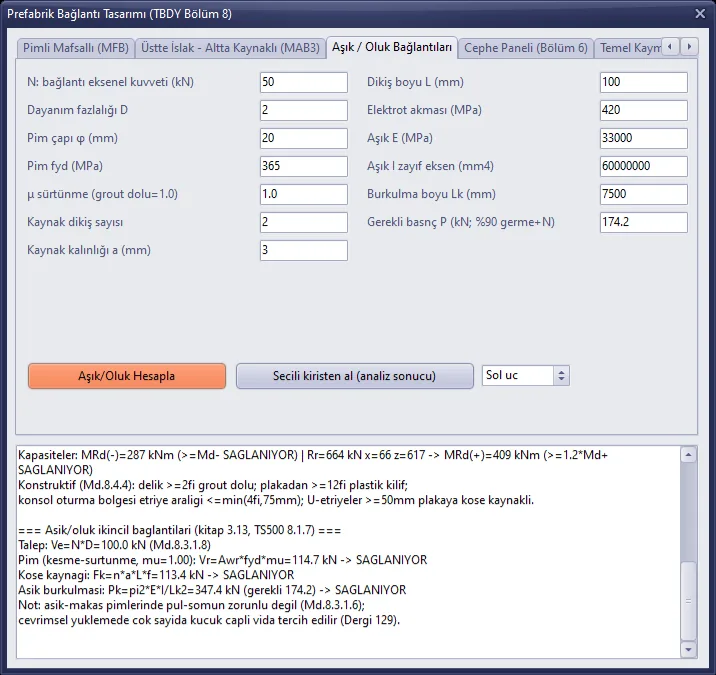Click N bağlantı eksenel kuvveti field

[x=304, y=82]
